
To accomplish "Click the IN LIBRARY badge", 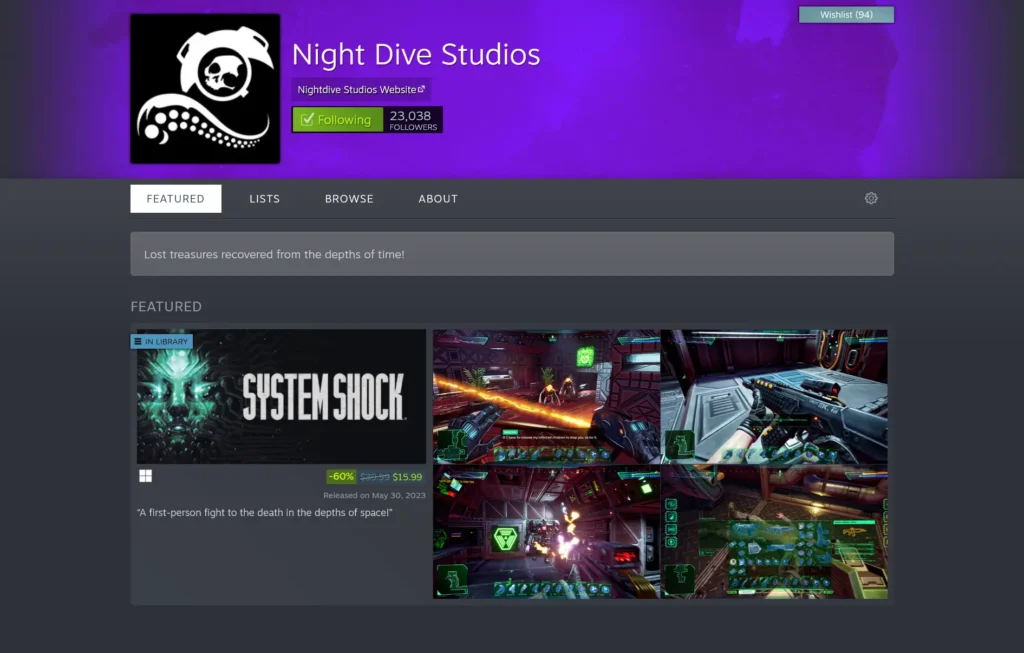I will click(x=161, y=342).
